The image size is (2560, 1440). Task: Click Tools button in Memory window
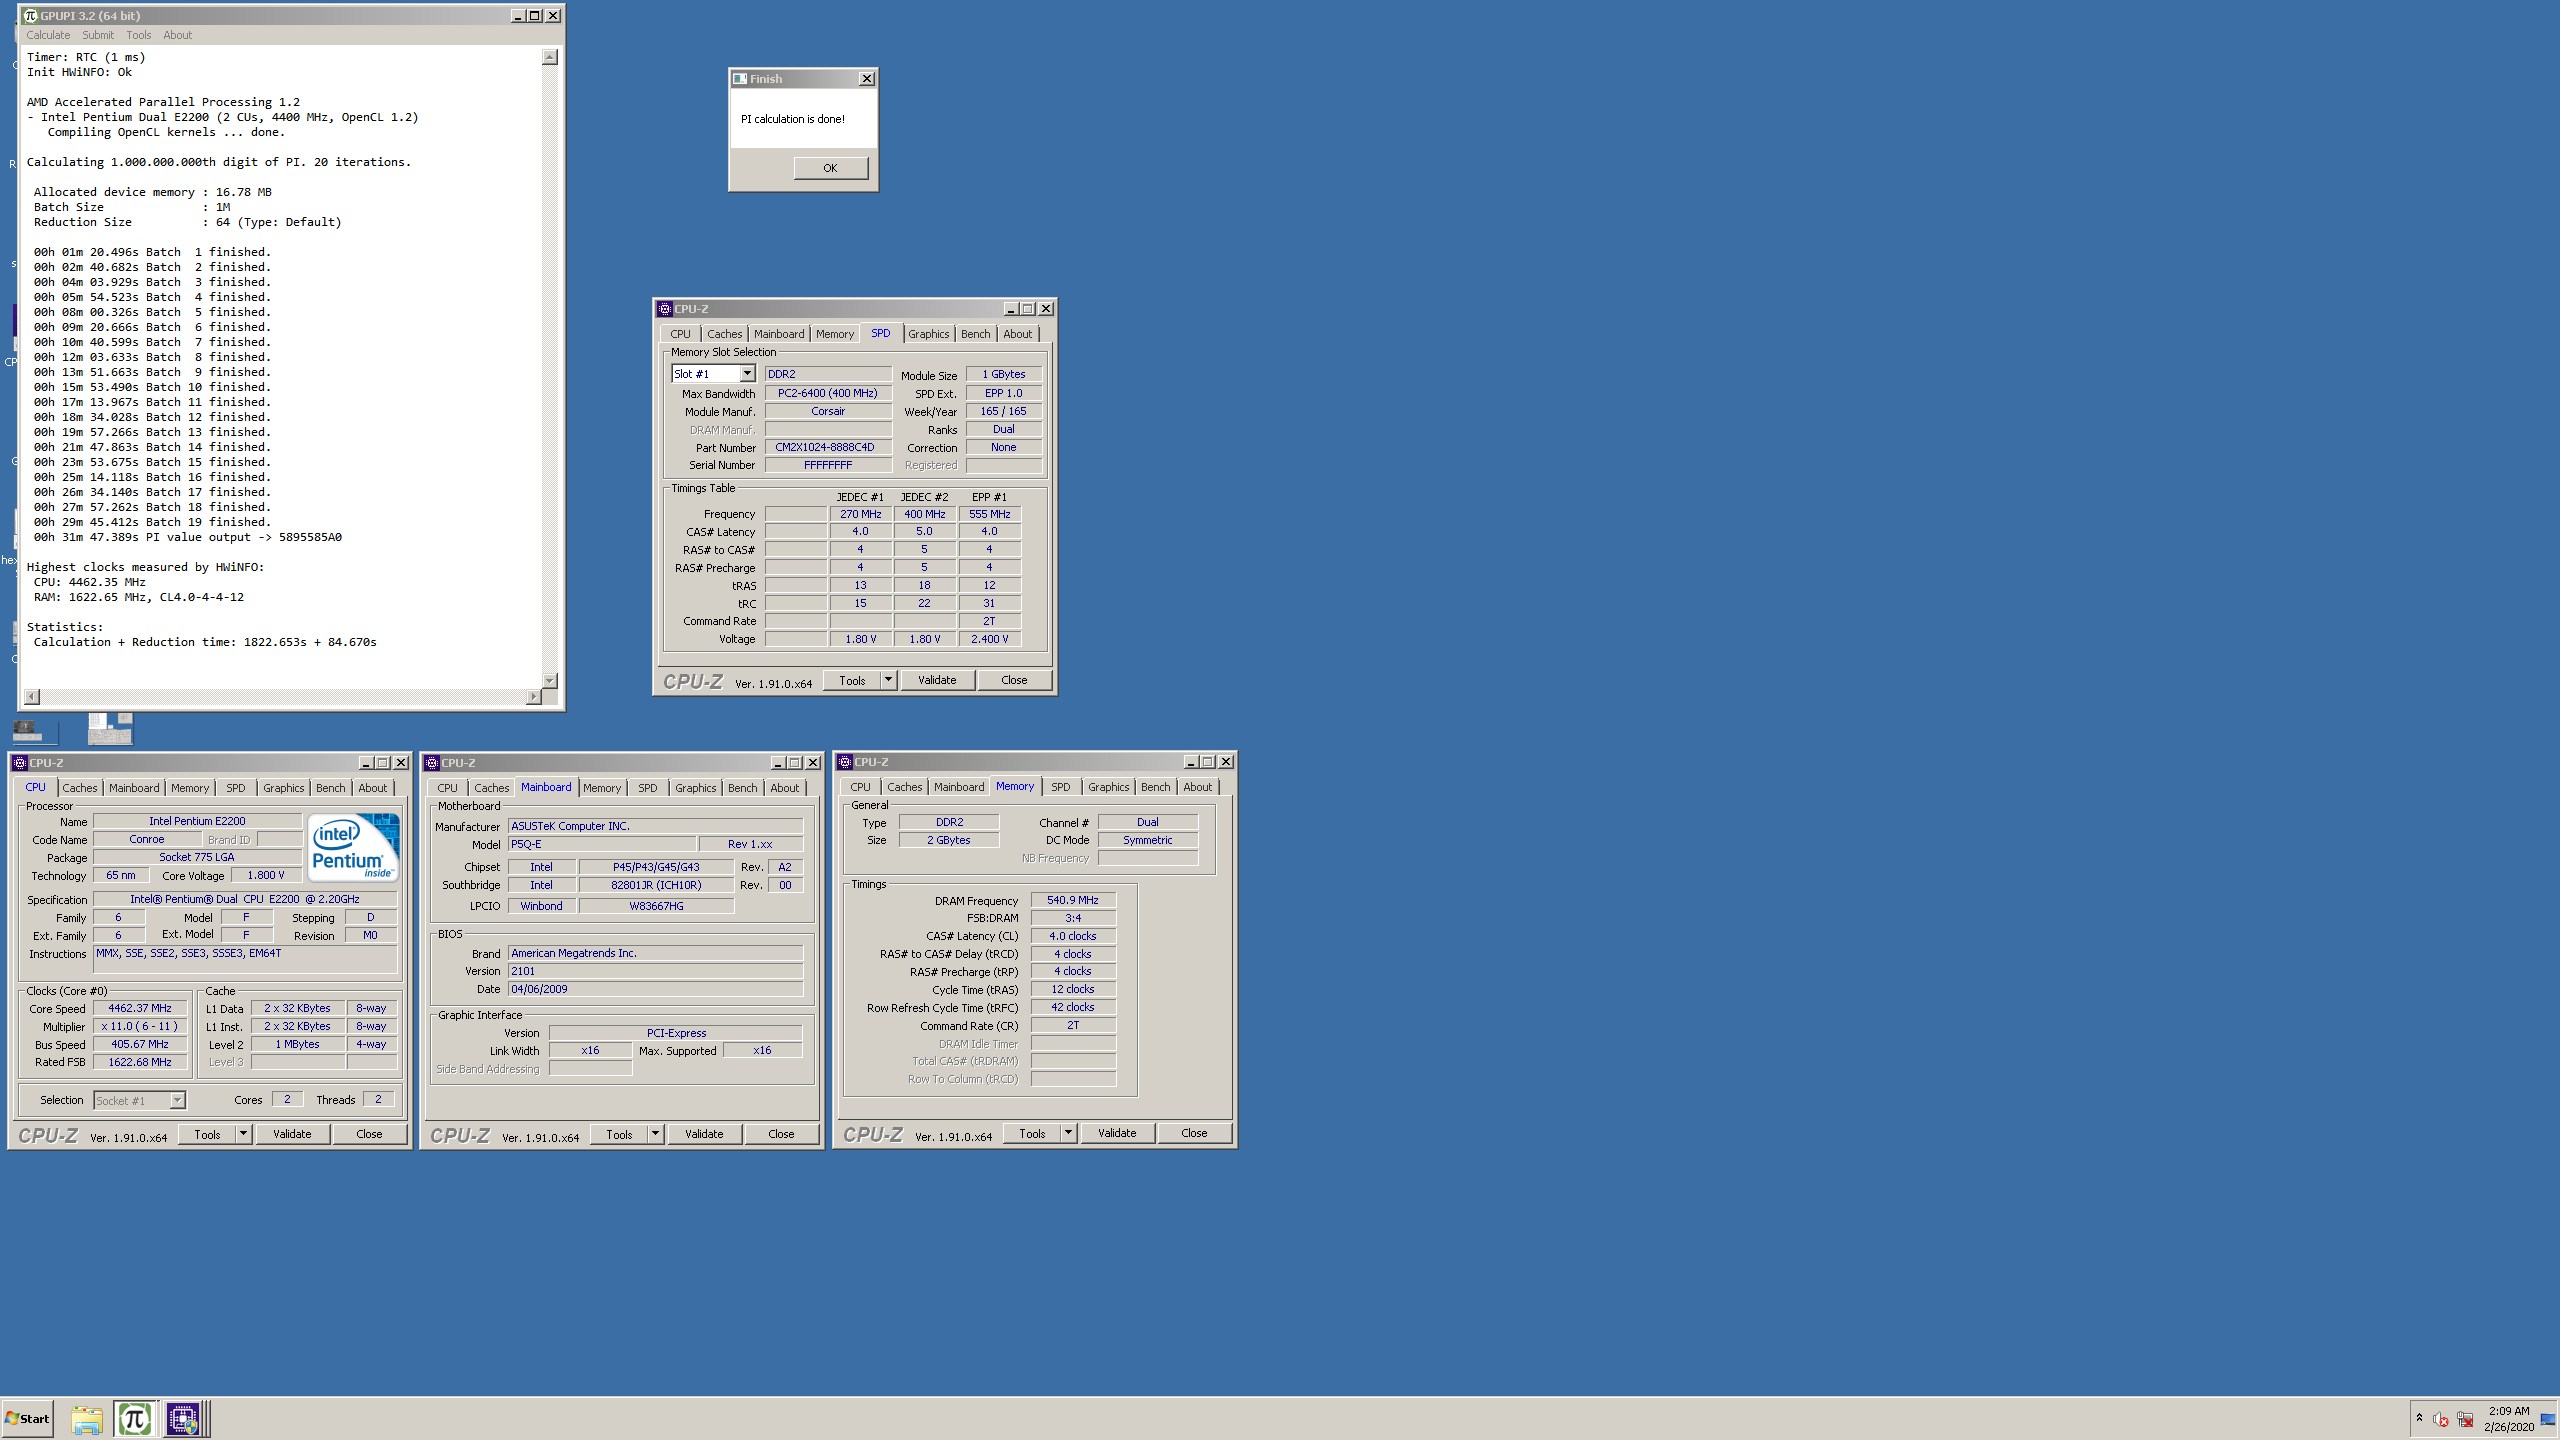point(1033,1133)
